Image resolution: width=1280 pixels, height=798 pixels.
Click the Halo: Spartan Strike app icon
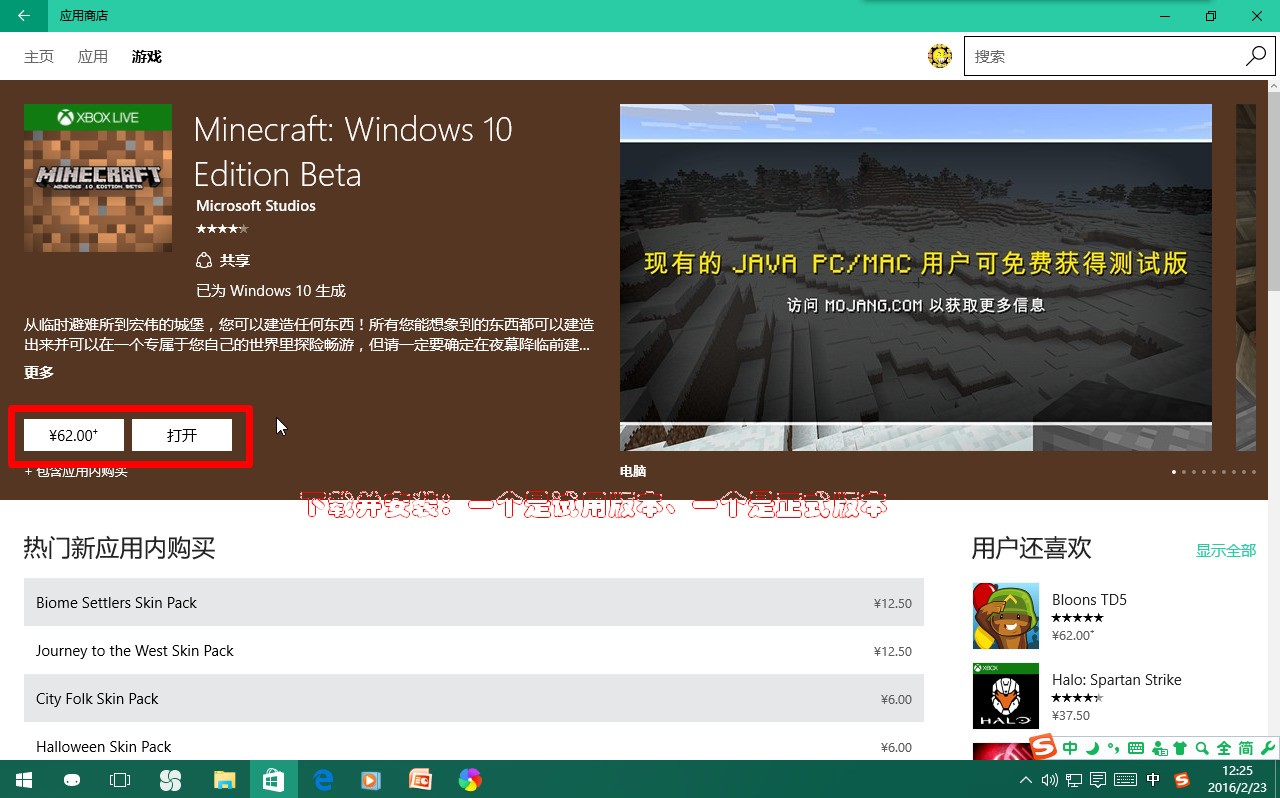tap(1005, 696)
